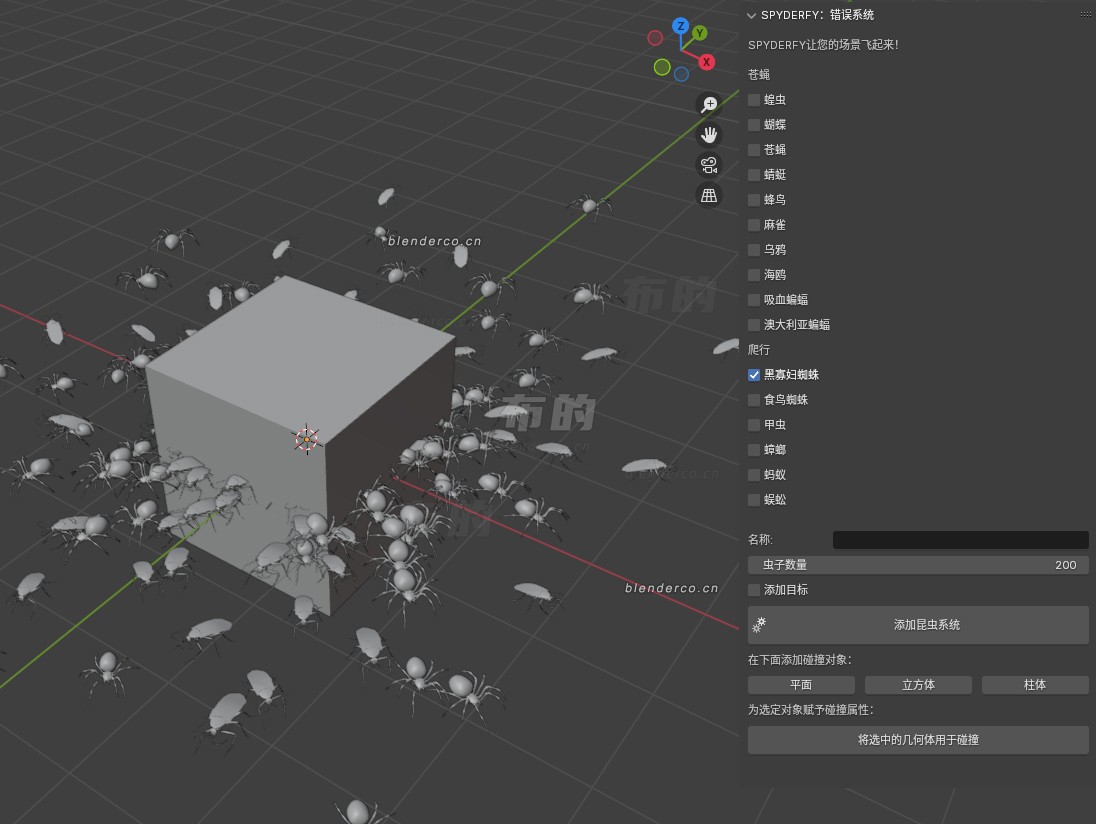Viewport: 1096px width, 824px height.
Task: Switch perspective/orthographic grid icon
Action: point(709,195)
